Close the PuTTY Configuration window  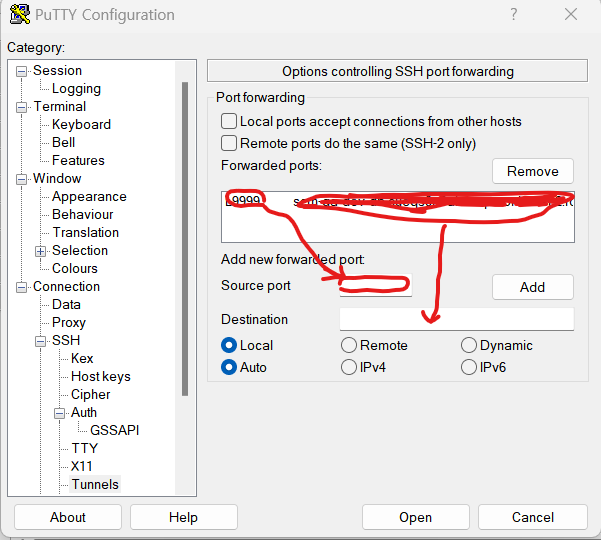[571, 15]
